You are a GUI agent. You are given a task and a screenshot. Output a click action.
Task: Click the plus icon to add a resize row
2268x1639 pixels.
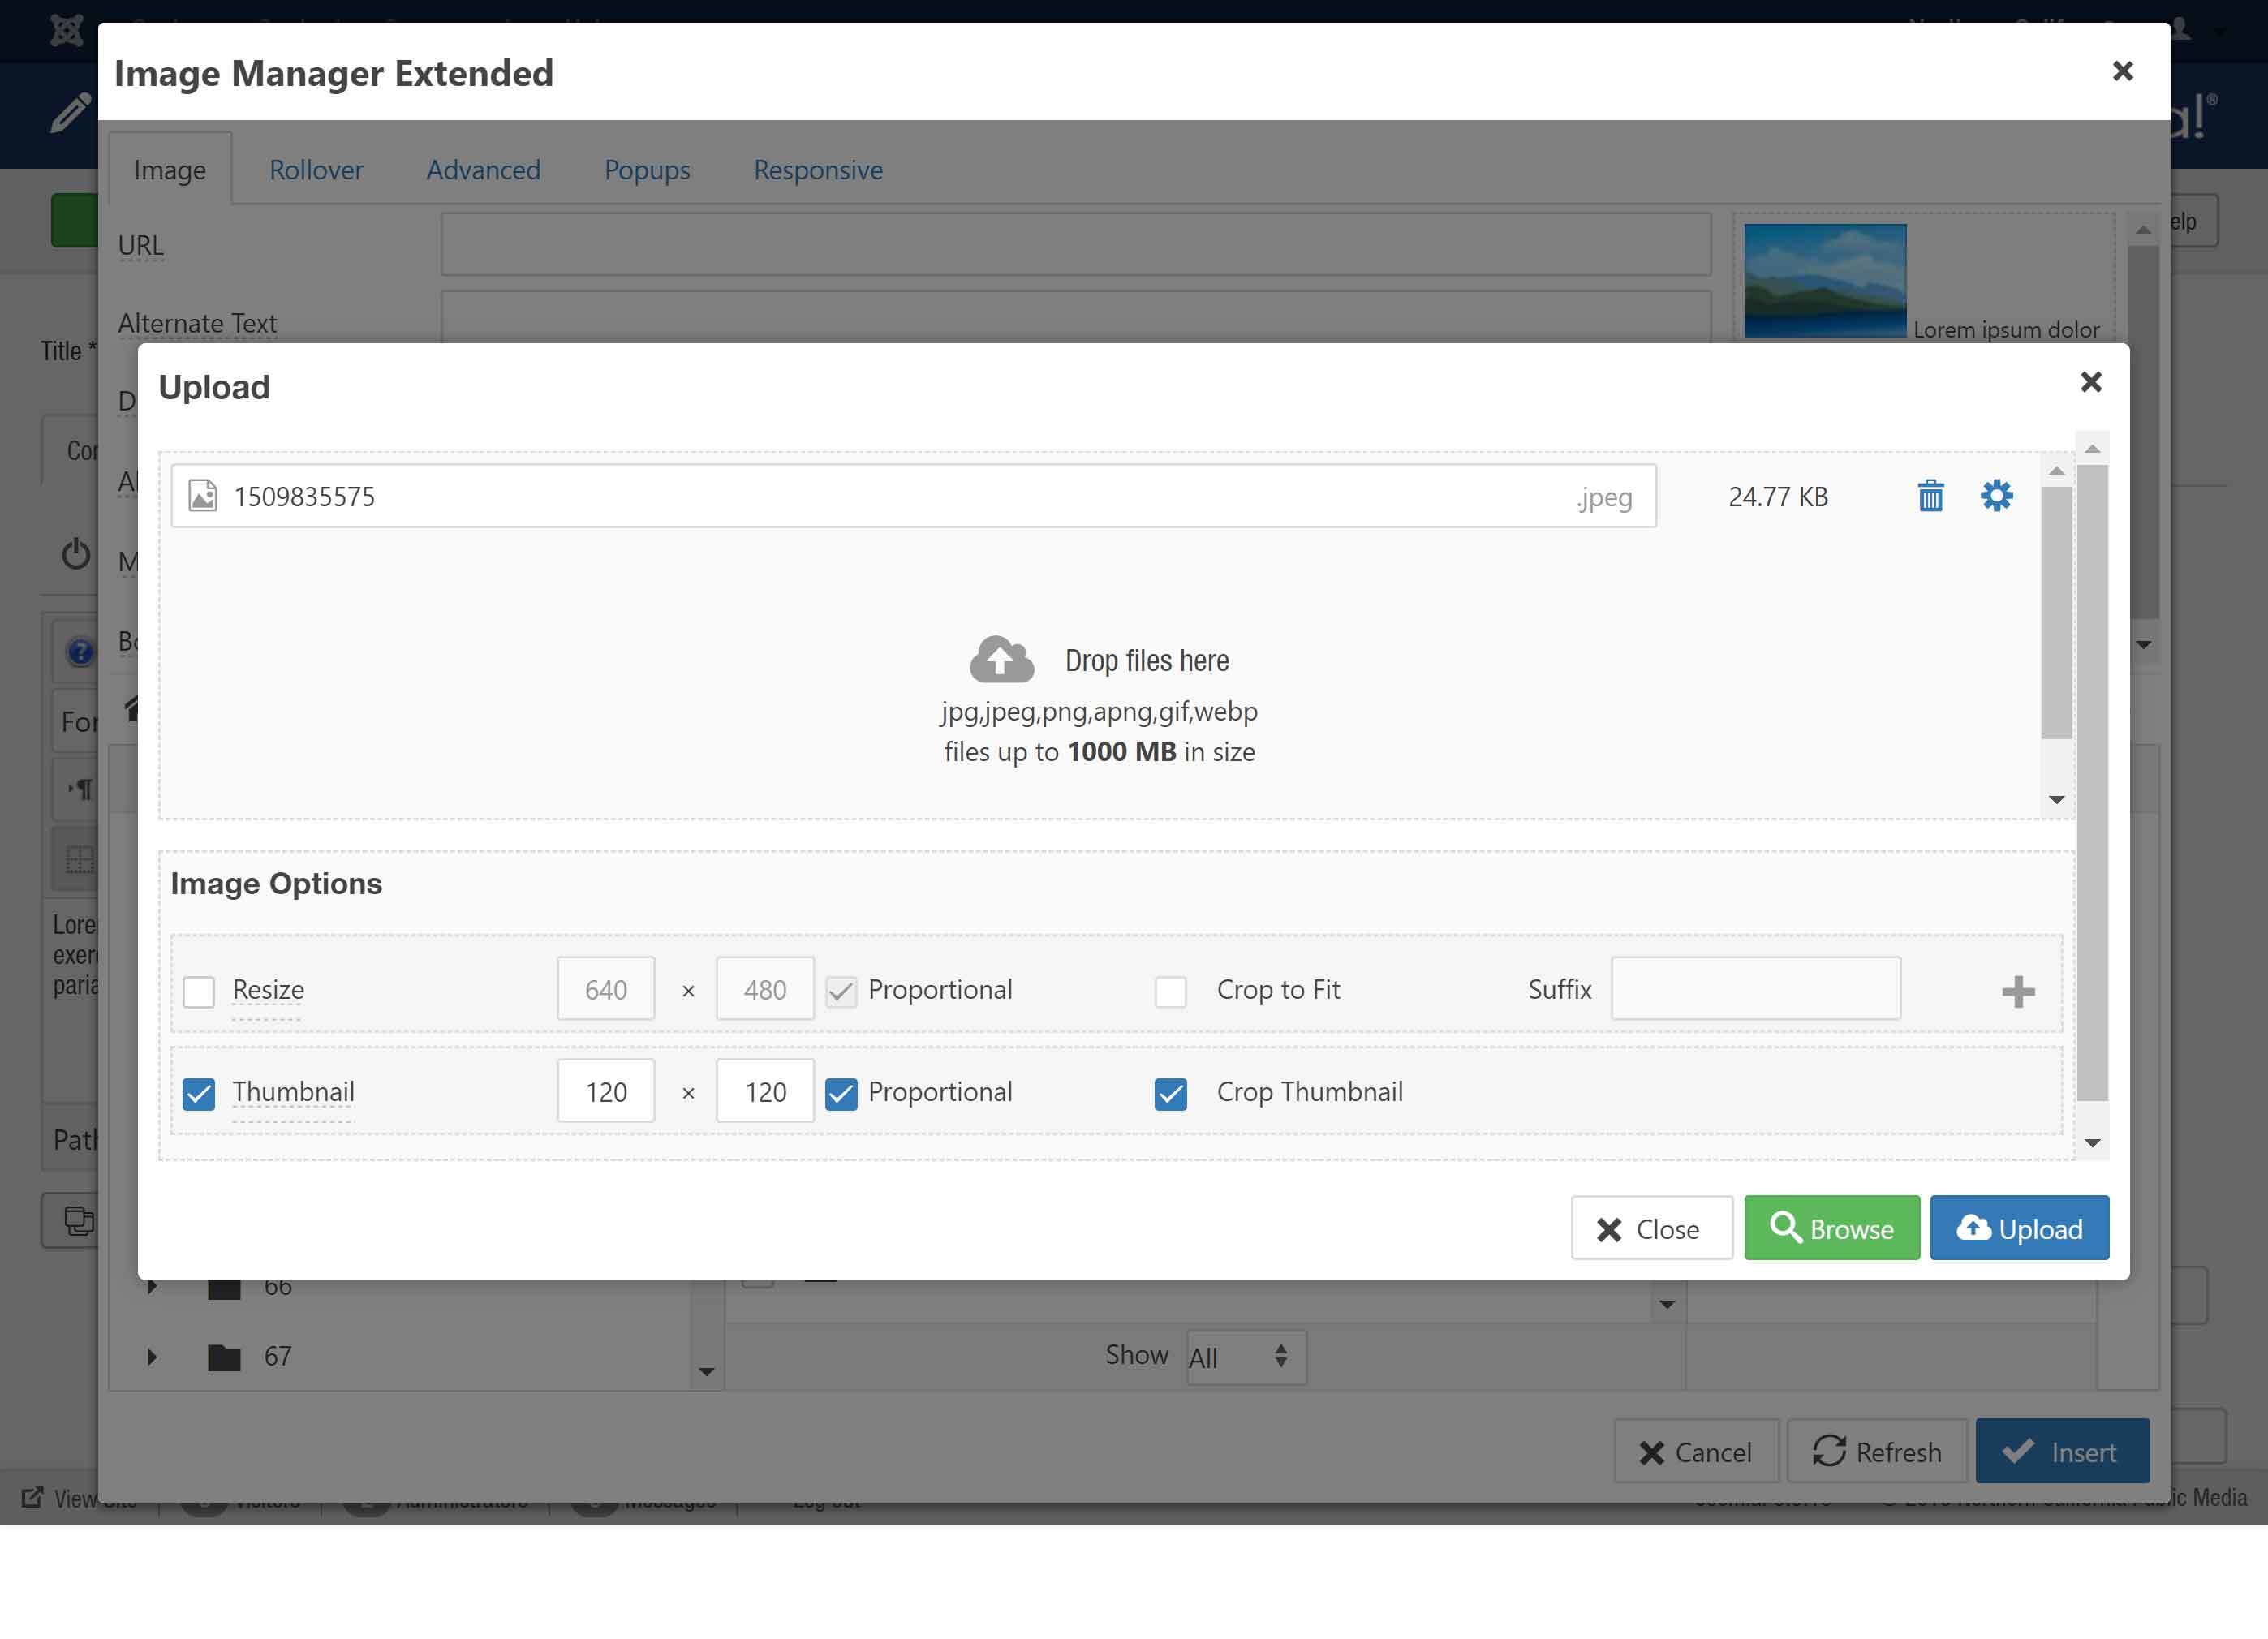click(2017, 991)
